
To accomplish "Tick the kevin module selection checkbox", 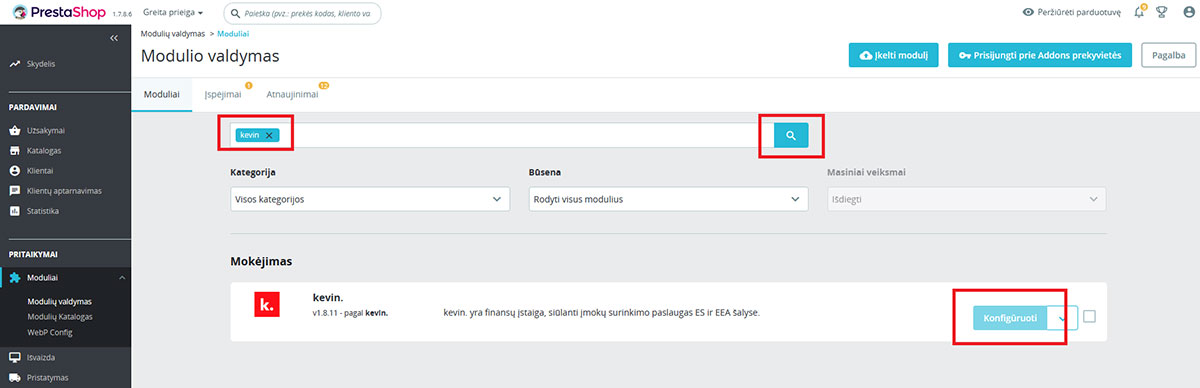I will [x=1089, y=317].
